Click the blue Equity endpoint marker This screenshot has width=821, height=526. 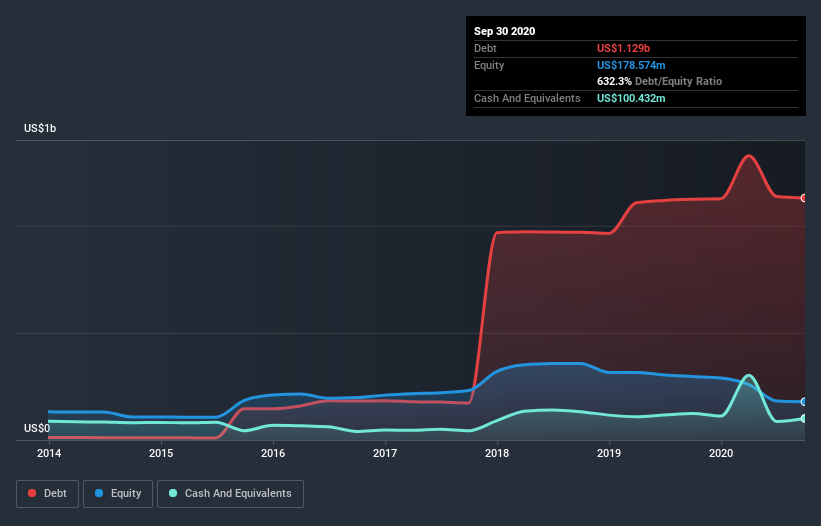(804, 402)
